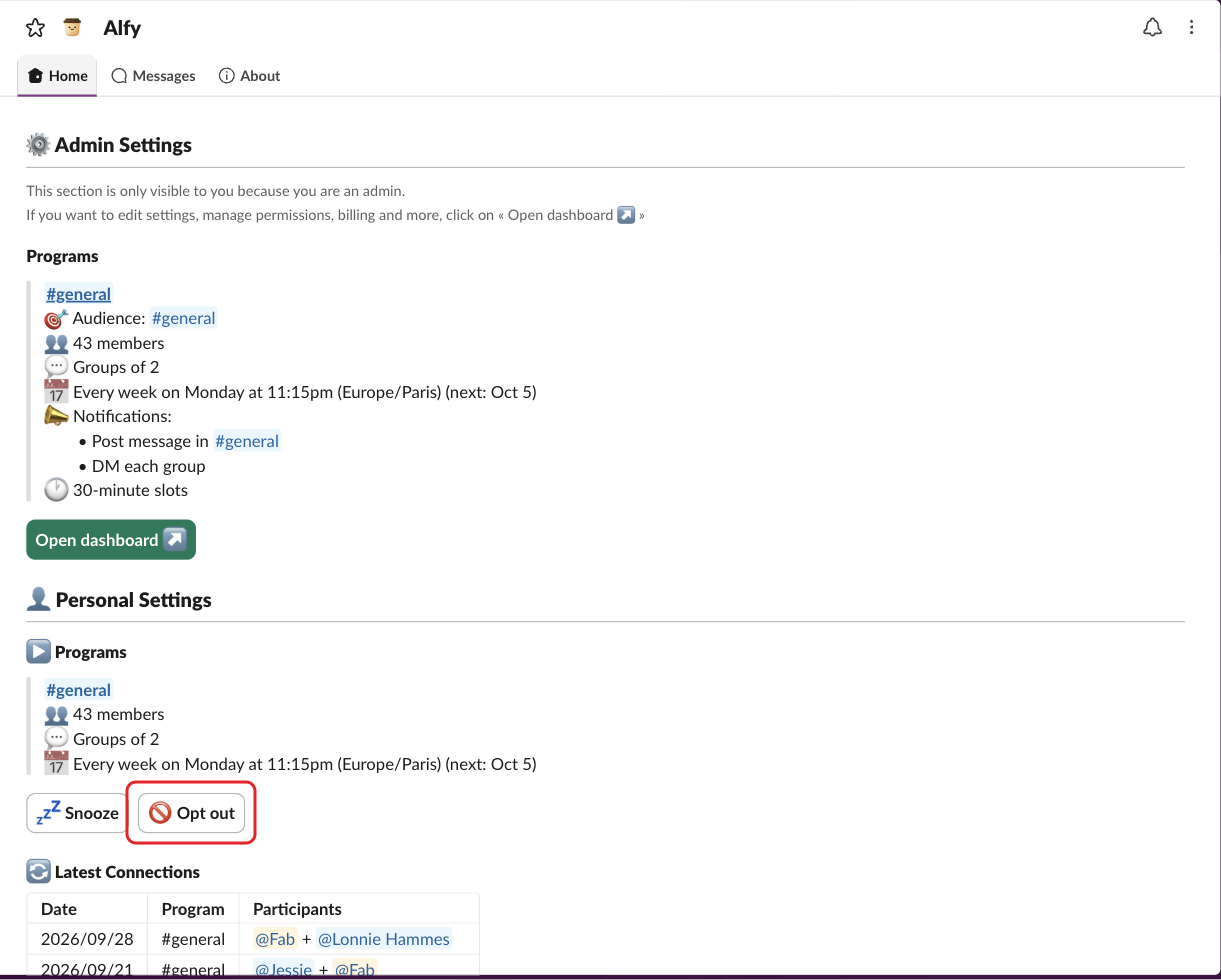Open the bold underlined #general program link
Image resolution: width=1221 pixels, height=980 pixels.
tap(78, 294)
